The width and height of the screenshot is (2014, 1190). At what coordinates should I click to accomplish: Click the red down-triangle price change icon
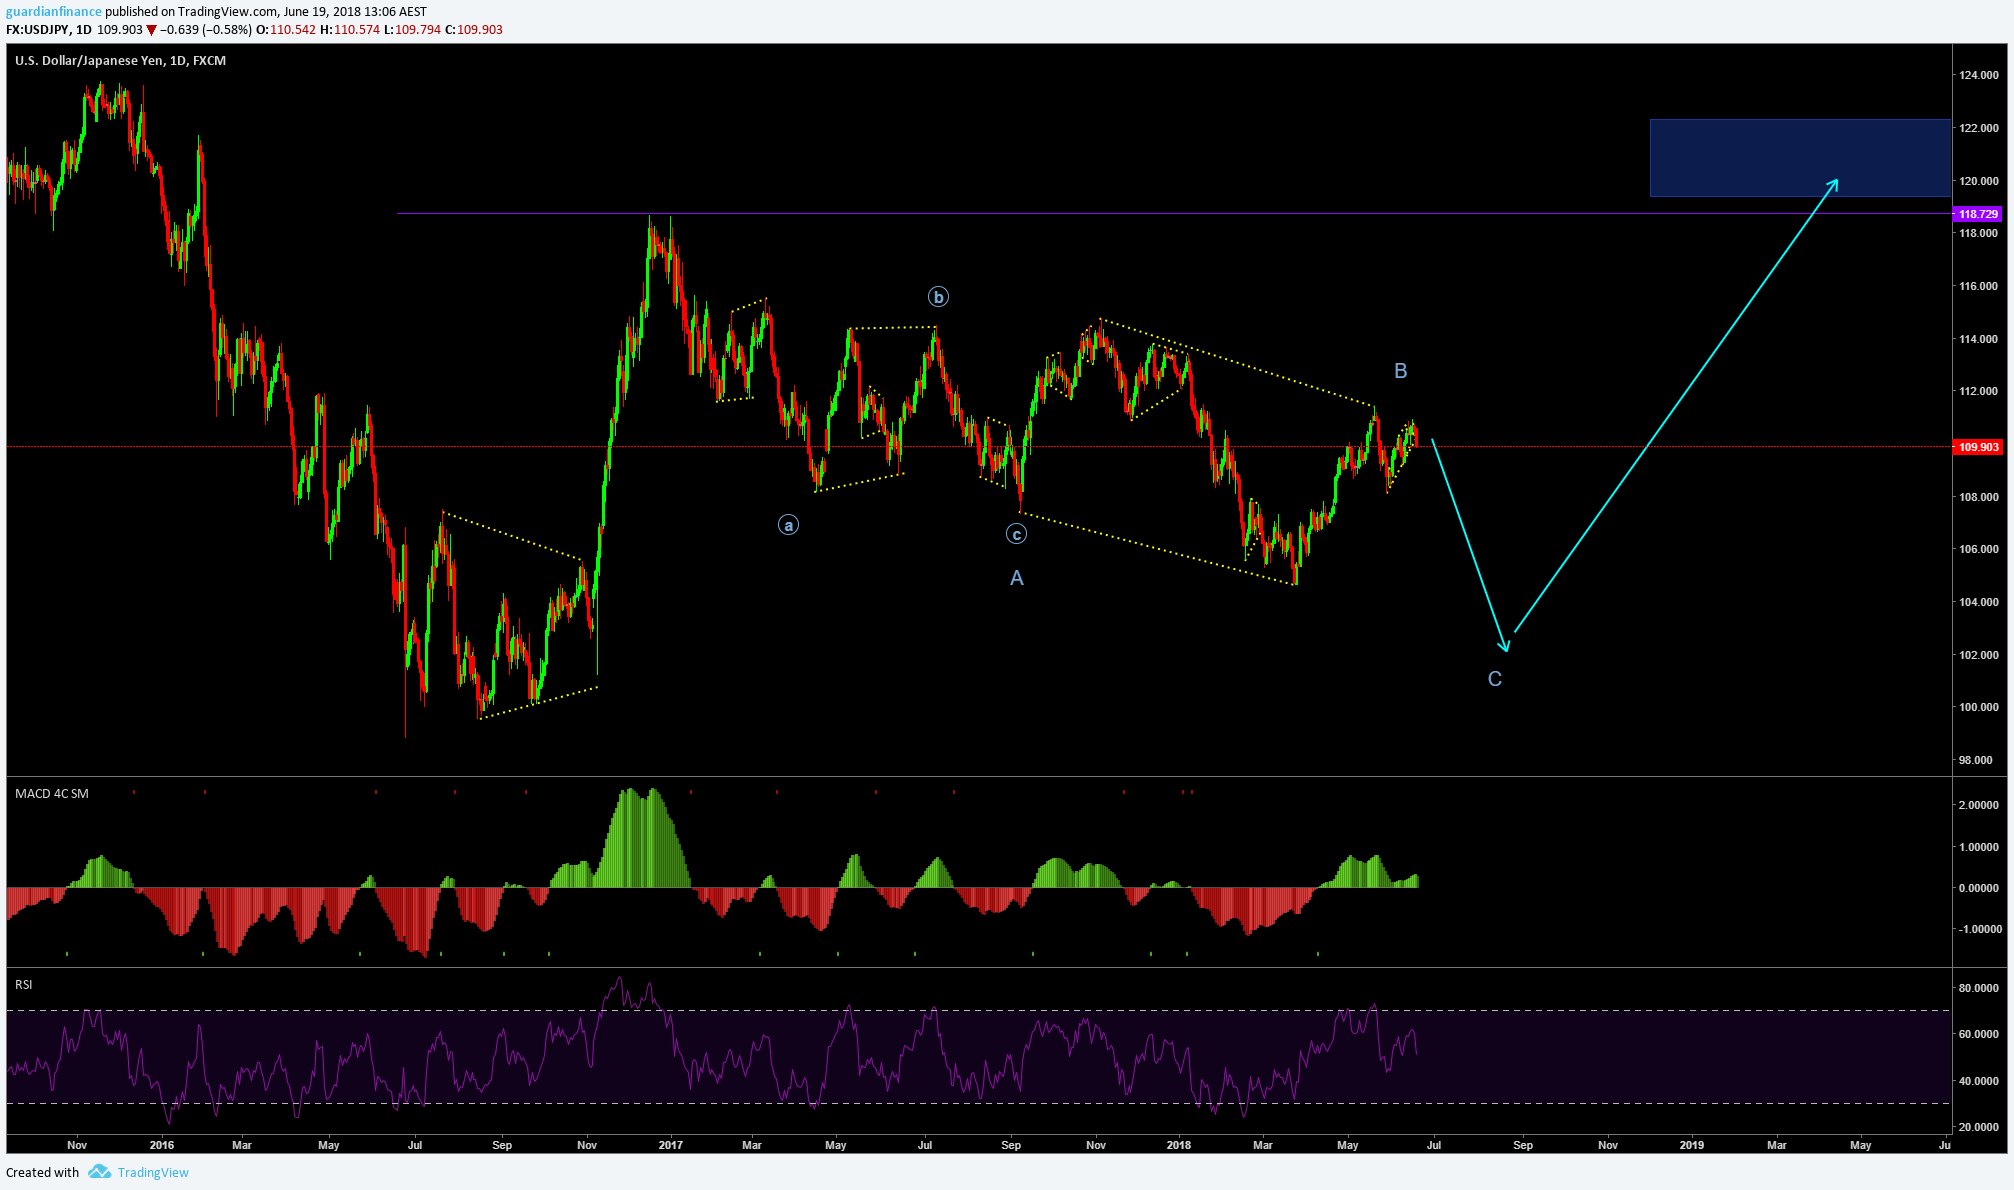151,30
